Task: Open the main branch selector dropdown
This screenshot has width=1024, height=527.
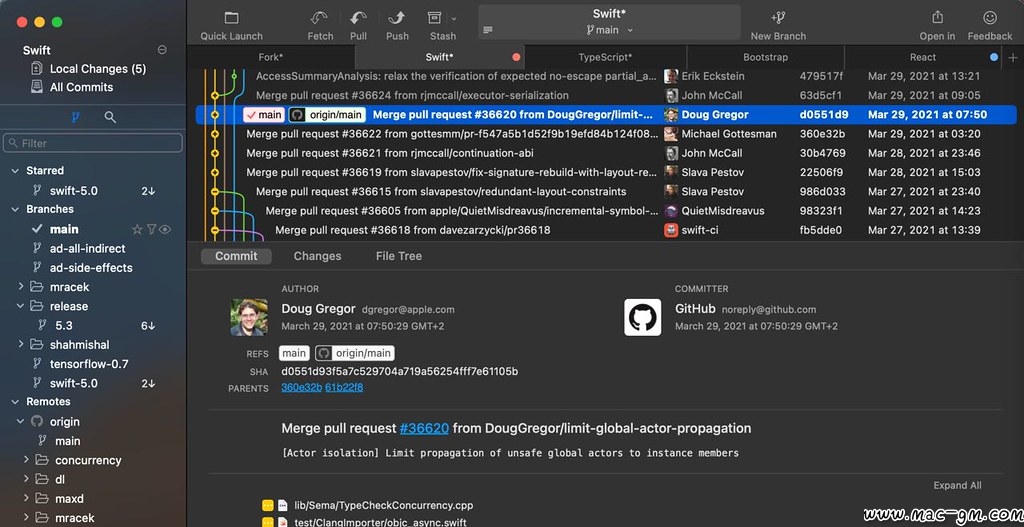Action: (x=609, y=30)
